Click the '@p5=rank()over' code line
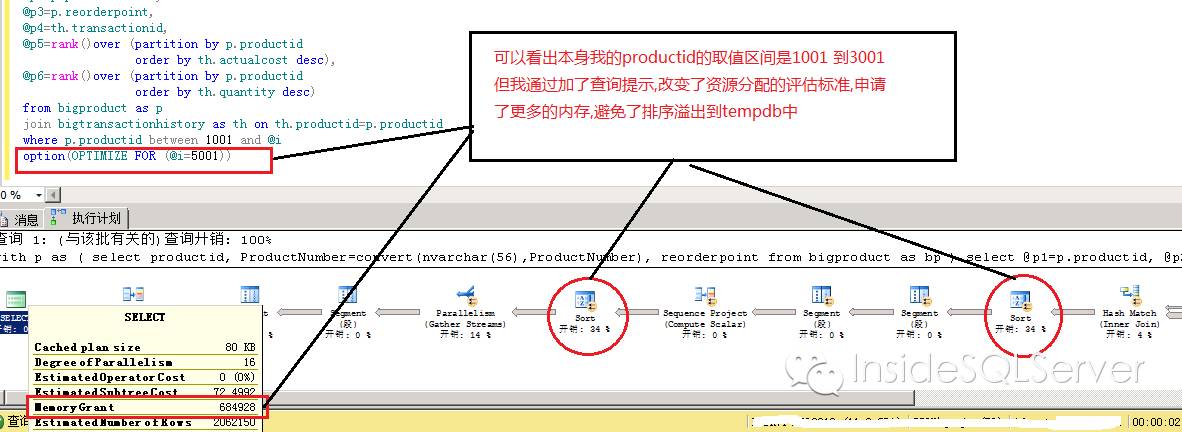Image resolution: width=1182 pixels, height=432 pixels. (x=163, y=44)
